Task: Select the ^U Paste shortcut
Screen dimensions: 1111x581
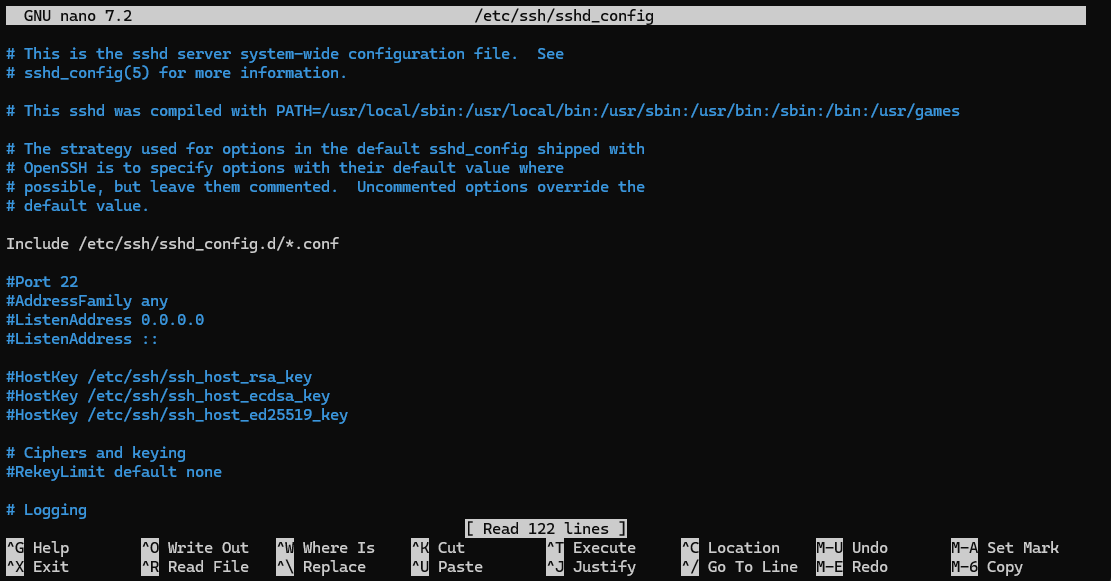Action: (x=447, y=567)
